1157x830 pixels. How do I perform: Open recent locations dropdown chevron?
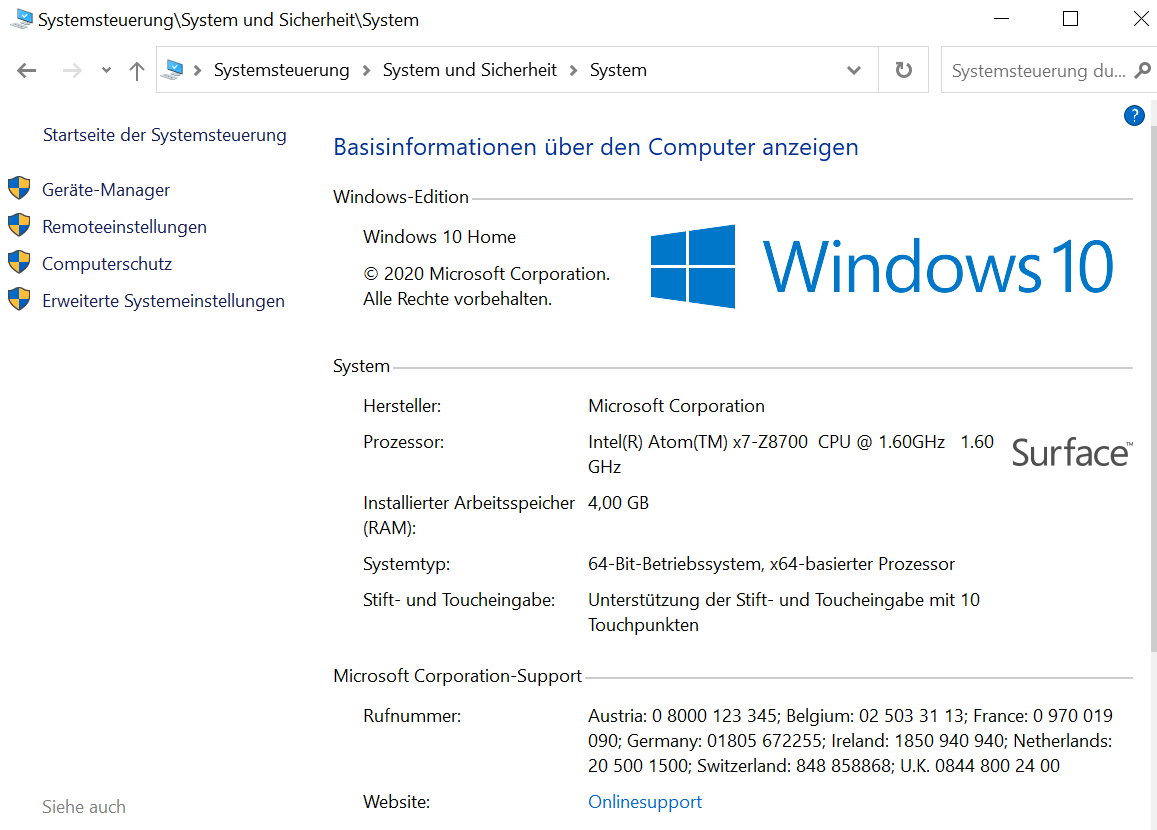pyautogui.click(x=106, y=71)
